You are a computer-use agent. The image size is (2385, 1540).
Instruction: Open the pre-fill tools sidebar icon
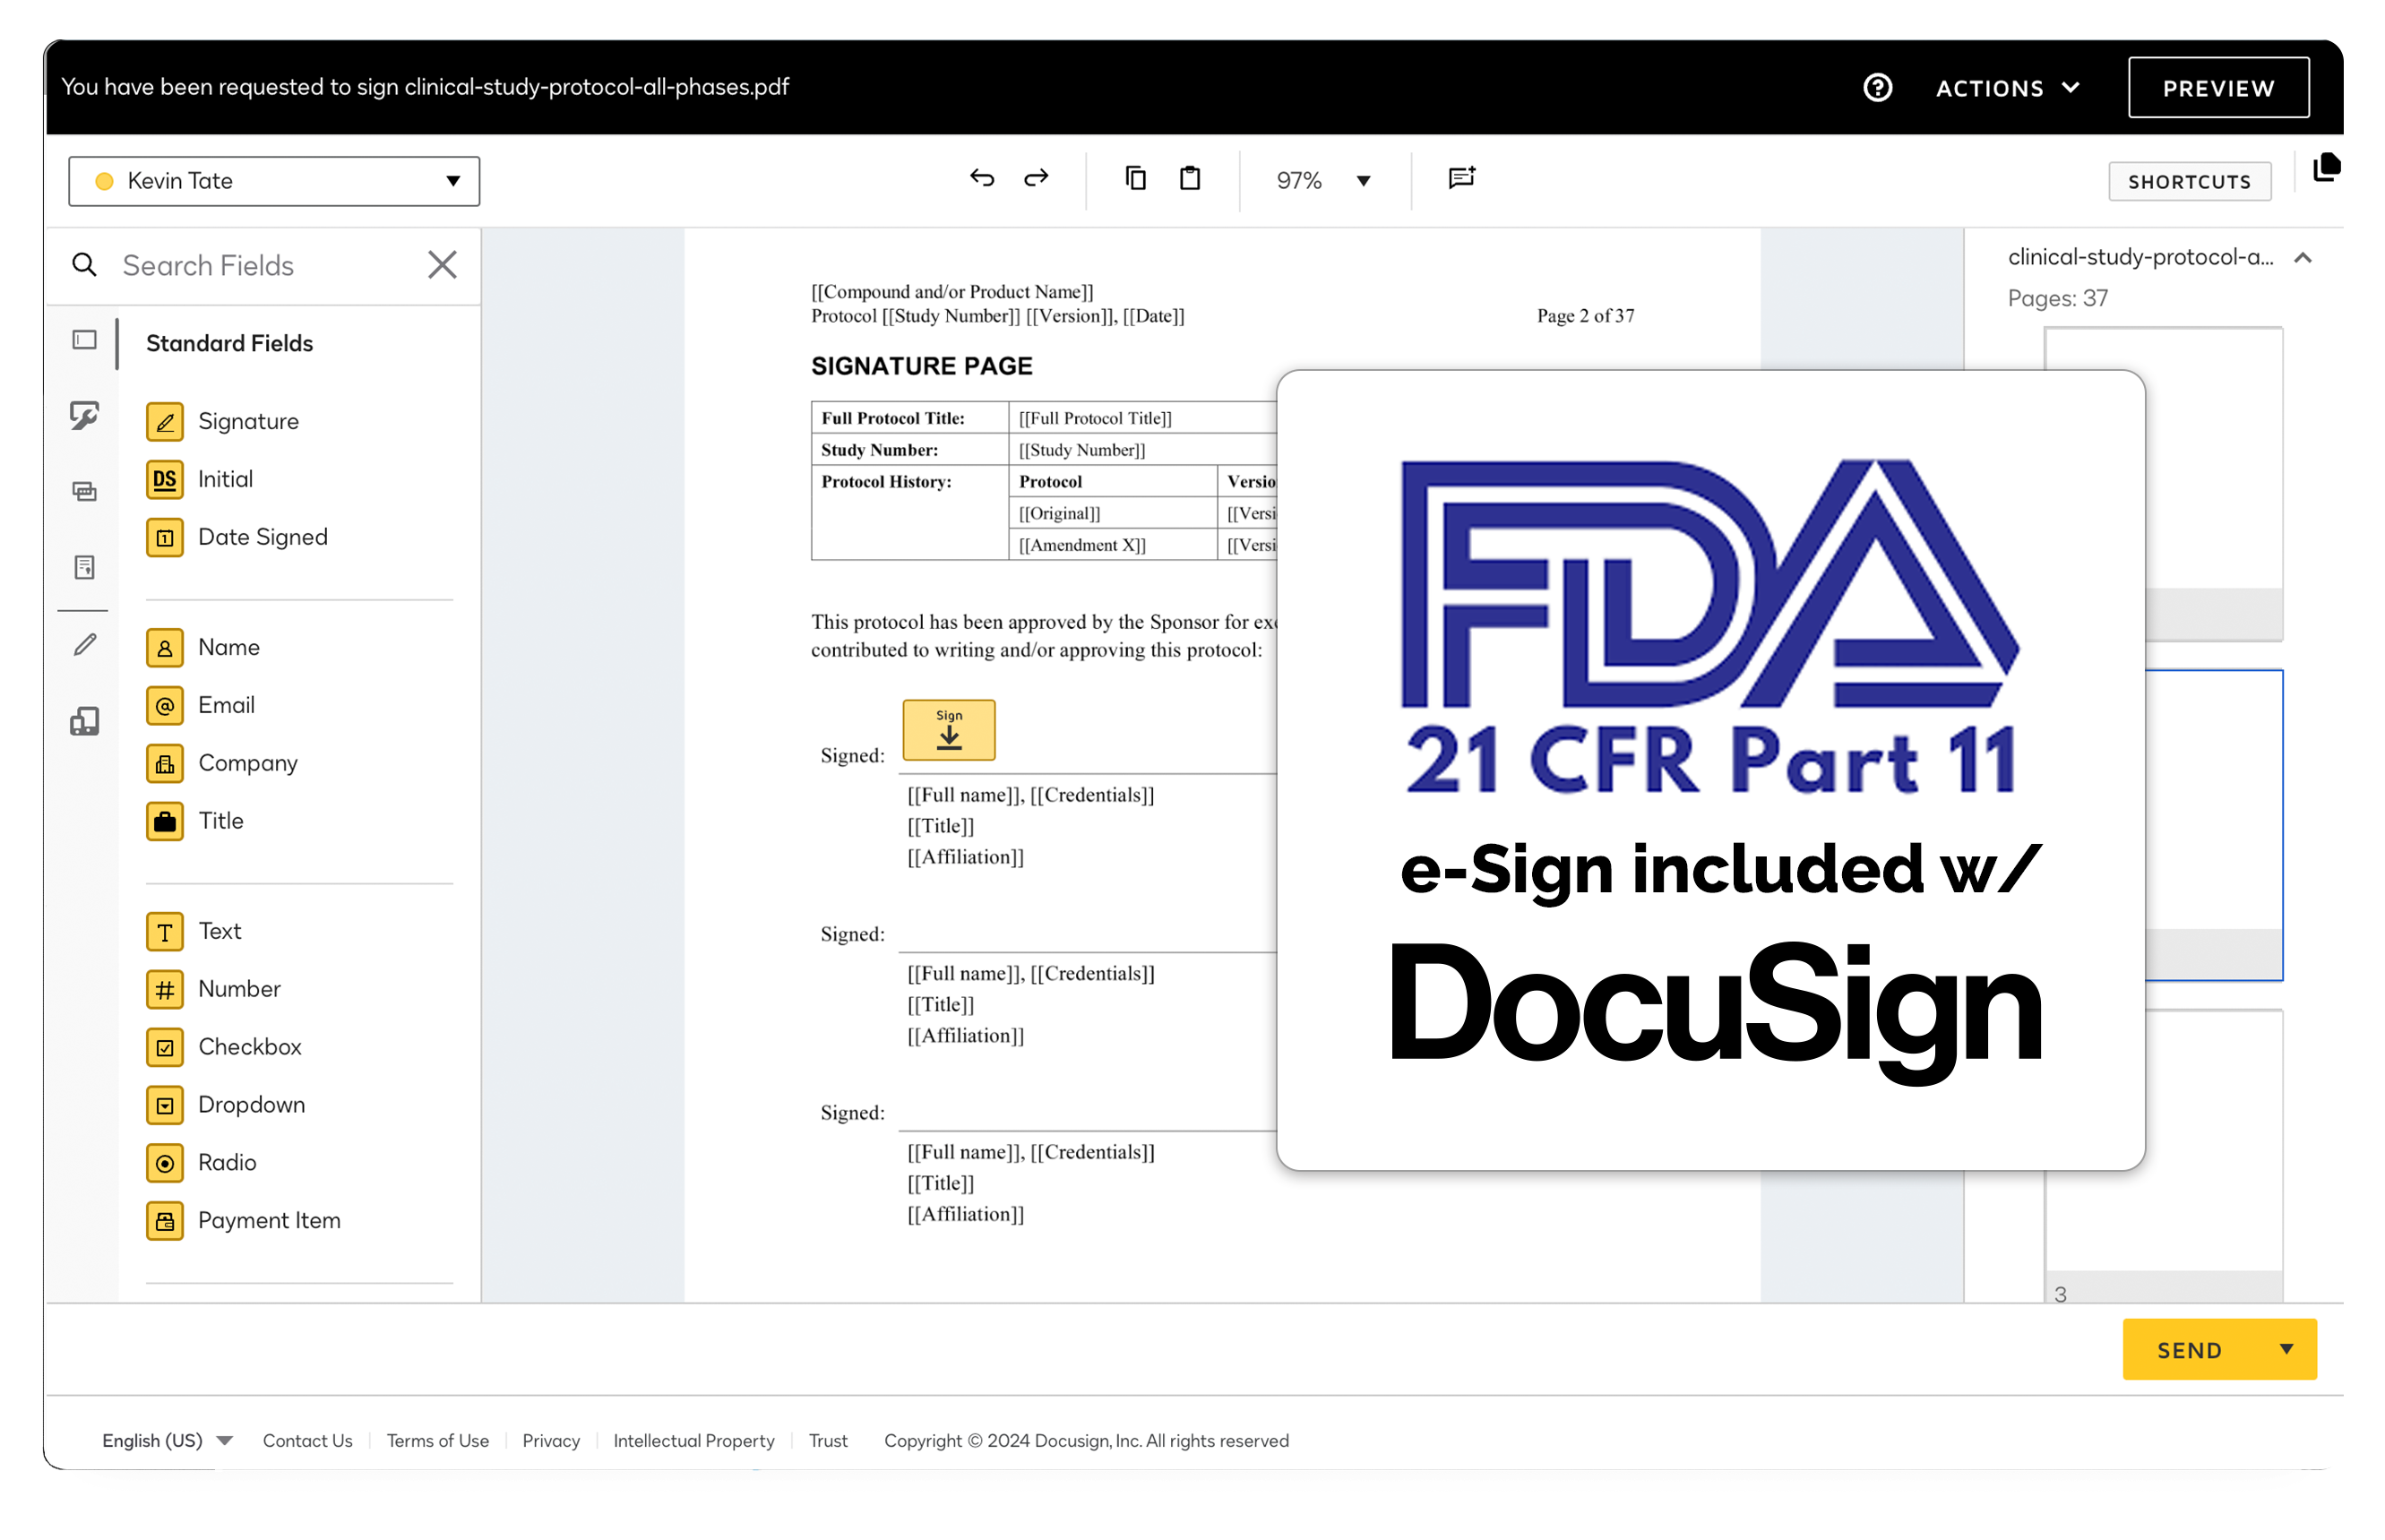85,721
